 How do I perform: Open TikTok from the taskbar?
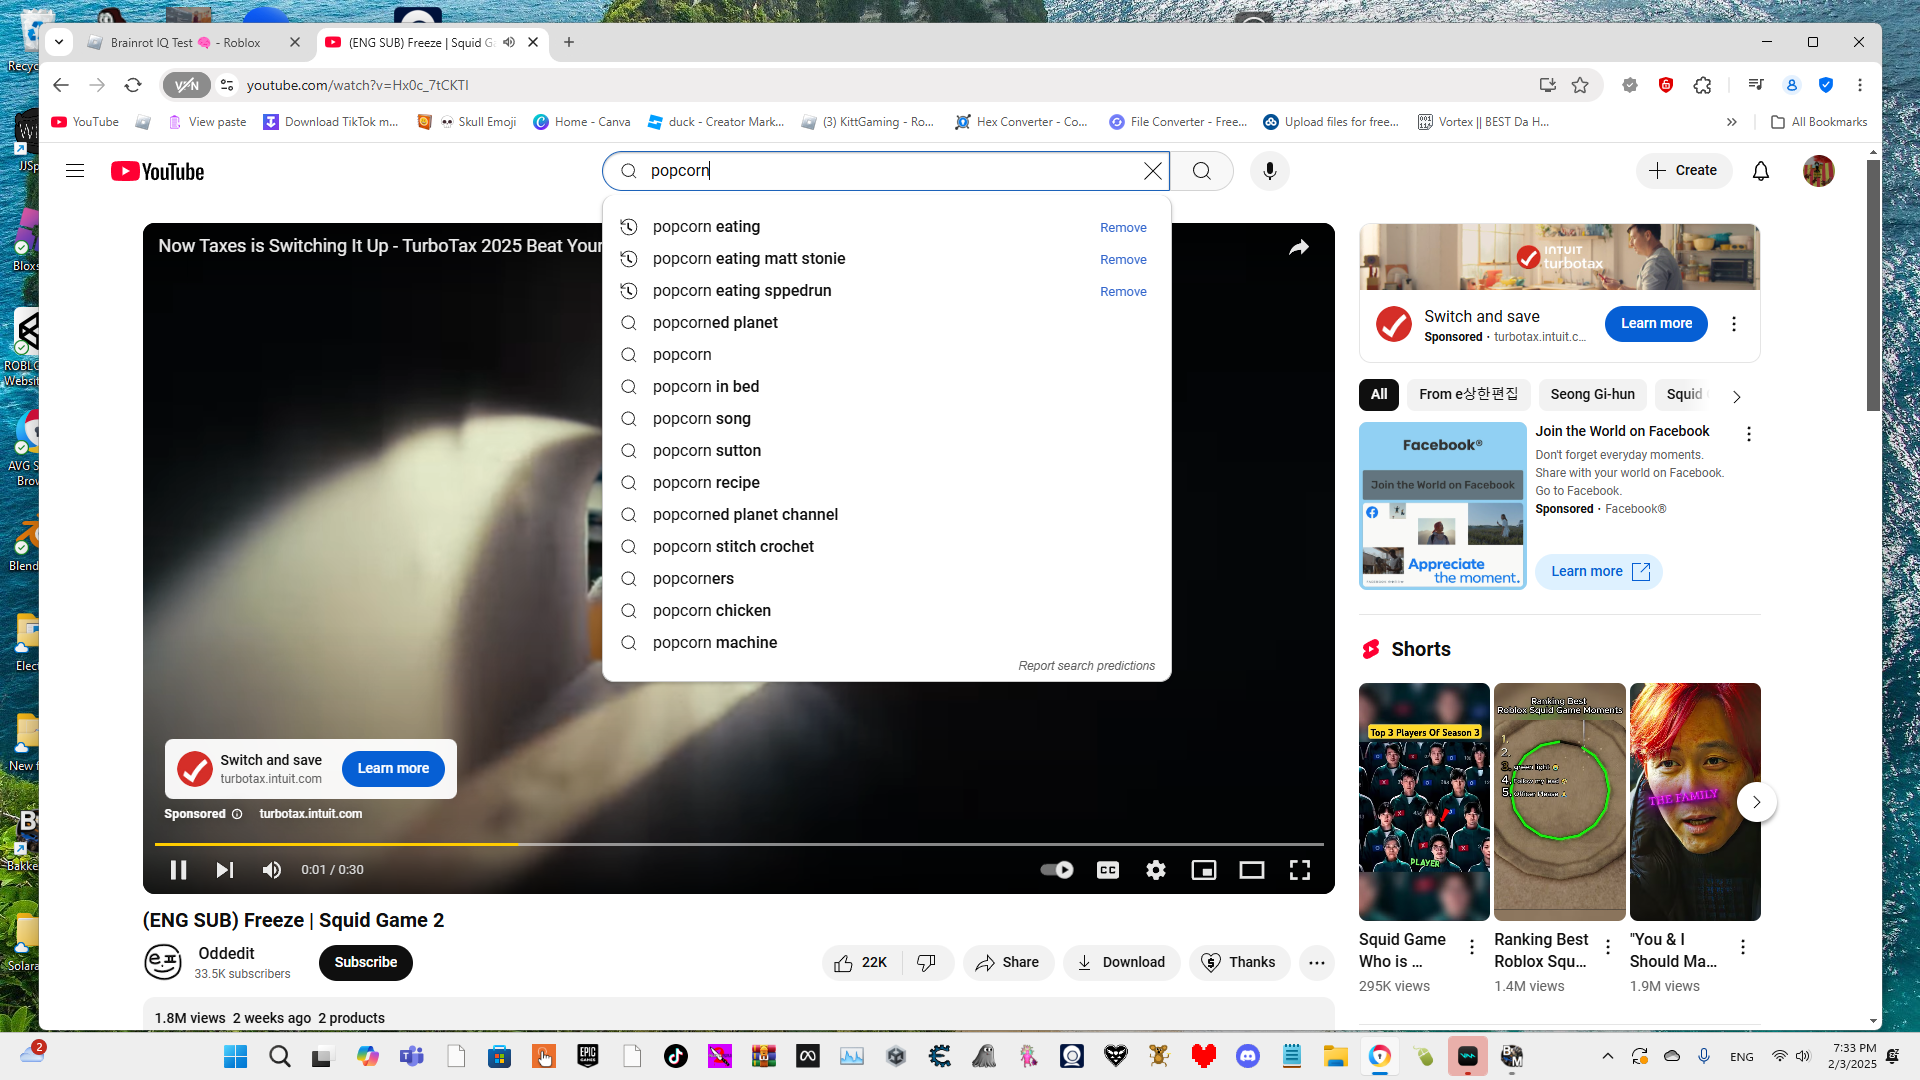click(676, 1056)
